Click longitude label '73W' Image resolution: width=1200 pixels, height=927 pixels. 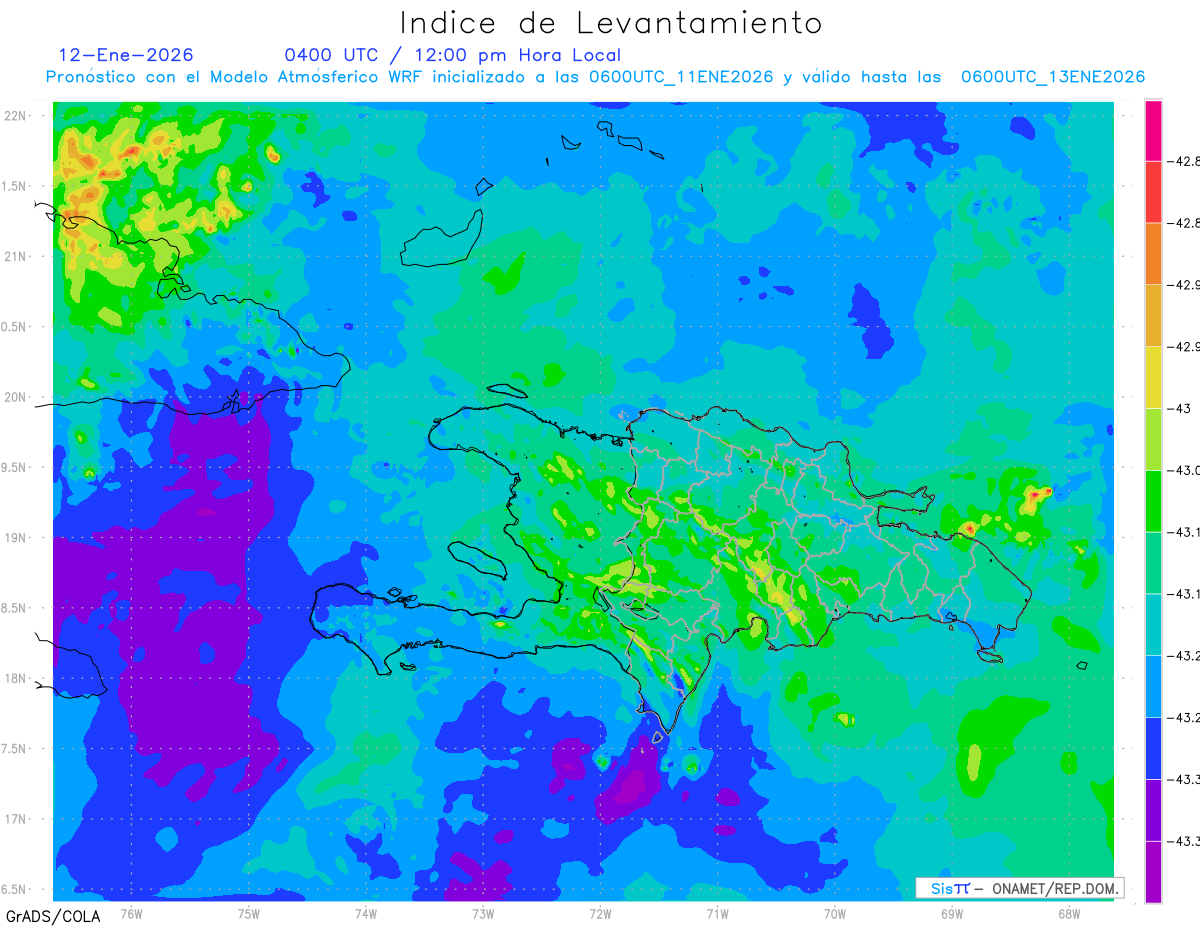(482, 913)
